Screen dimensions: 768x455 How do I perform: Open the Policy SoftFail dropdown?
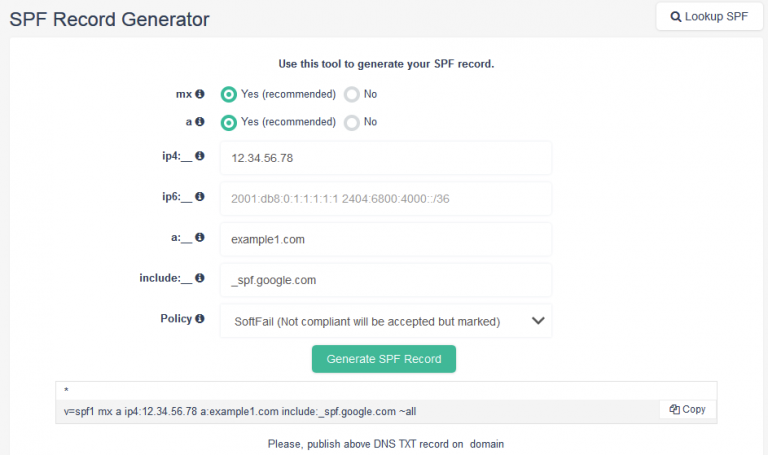tap(386, 321)
